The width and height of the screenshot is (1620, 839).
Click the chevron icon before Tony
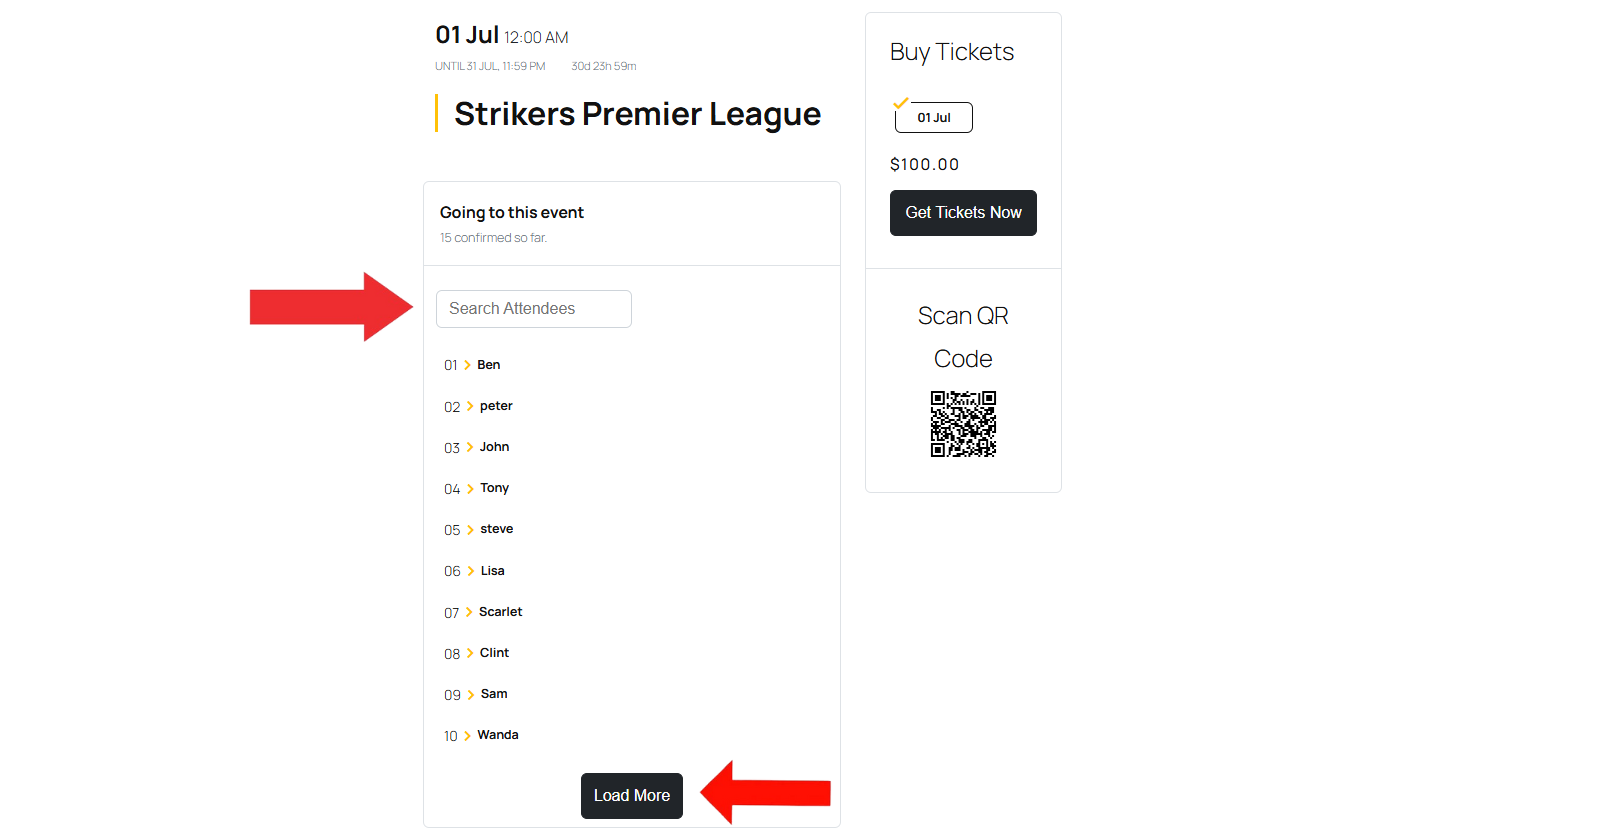[x=470, y=489]
